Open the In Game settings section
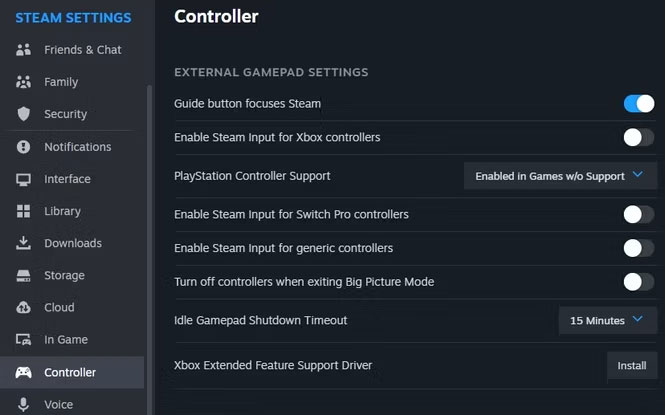Screen dimensions: 665x415 click(x=66, y=340)
